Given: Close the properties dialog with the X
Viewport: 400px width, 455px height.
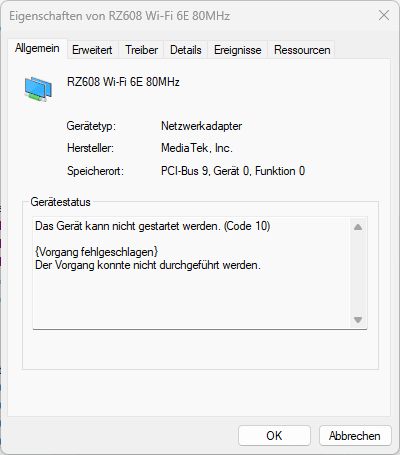Looking at the screenshot, I should [384, 15].
